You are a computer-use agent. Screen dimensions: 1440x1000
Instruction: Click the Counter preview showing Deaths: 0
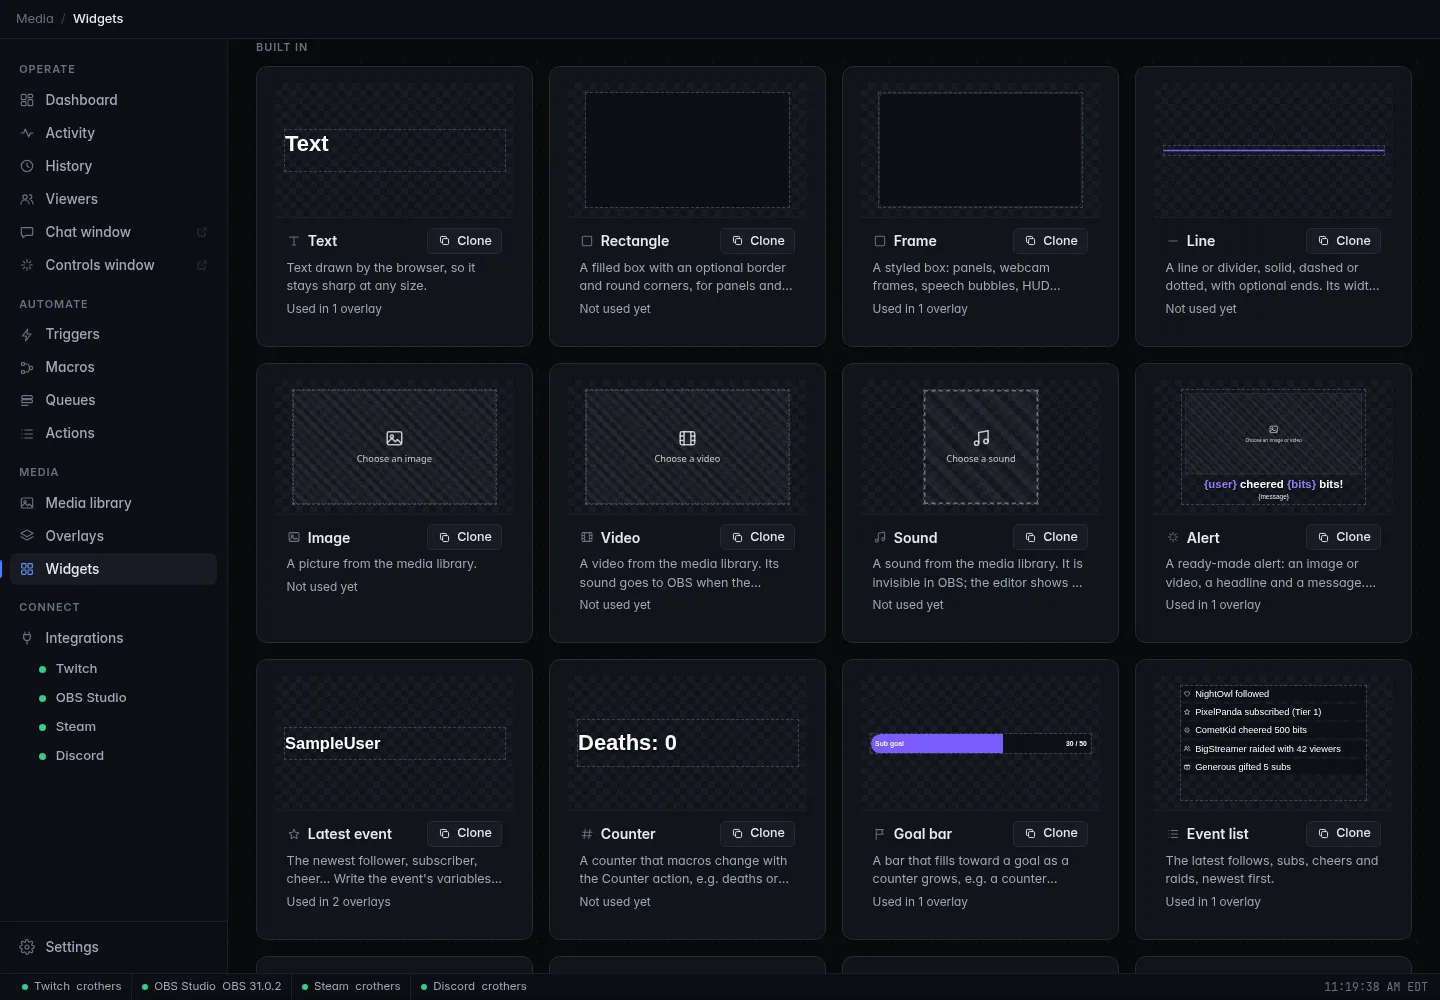pyautogui.click(x=687, y=743)
